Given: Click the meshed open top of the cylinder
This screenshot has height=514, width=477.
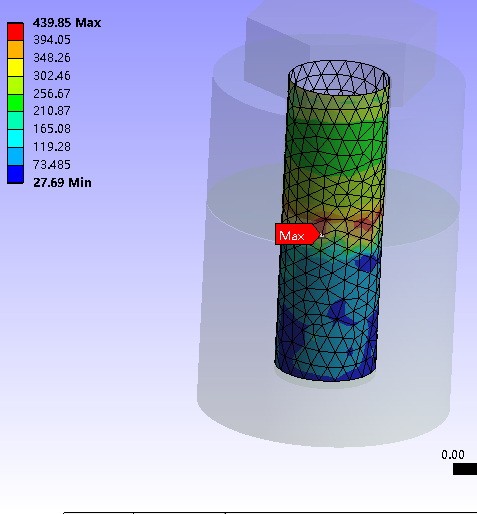Looking at the screenshot, I should [x=339, y=78].
